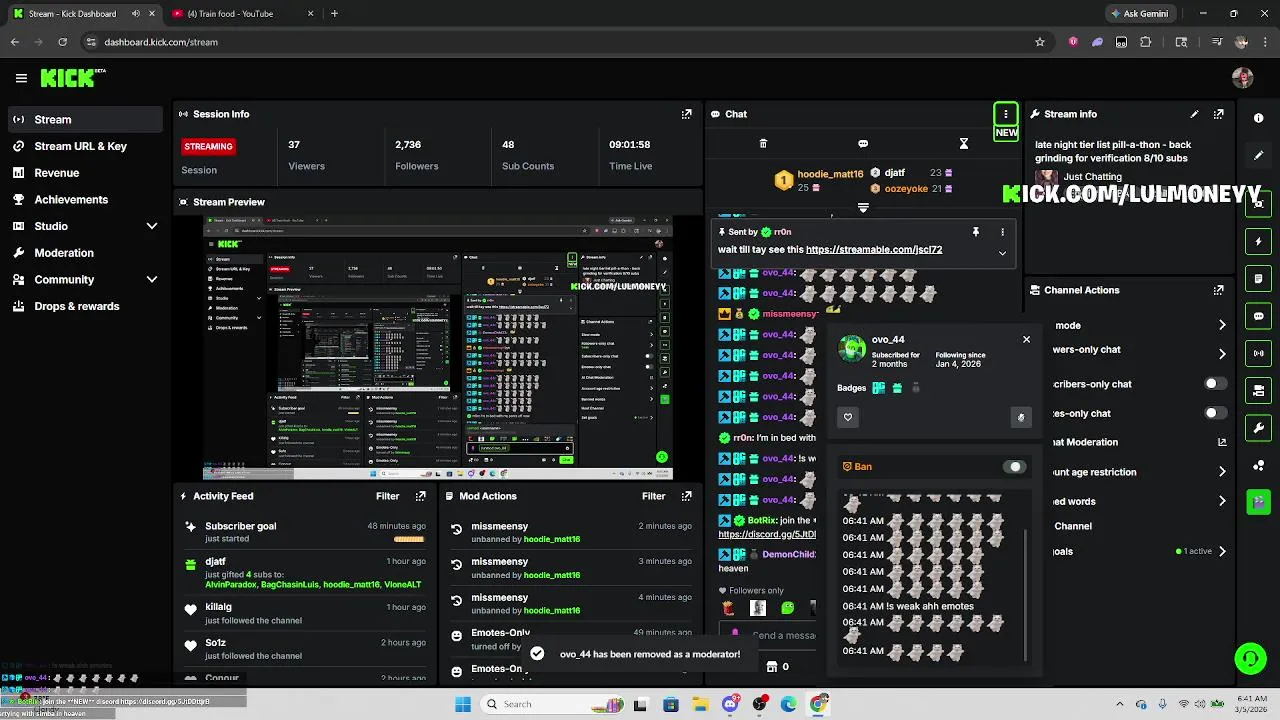Open followers-only chat options chevron
Viewport: 1280px width, 720px height.
coord(1222,354)
